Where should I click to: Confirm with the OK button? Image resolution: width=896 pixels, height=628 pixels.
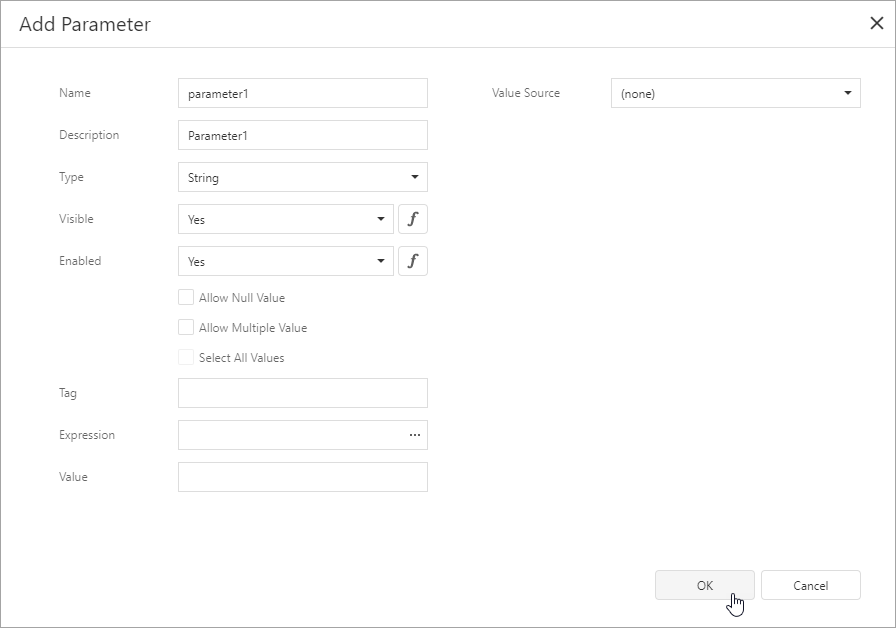705,585
